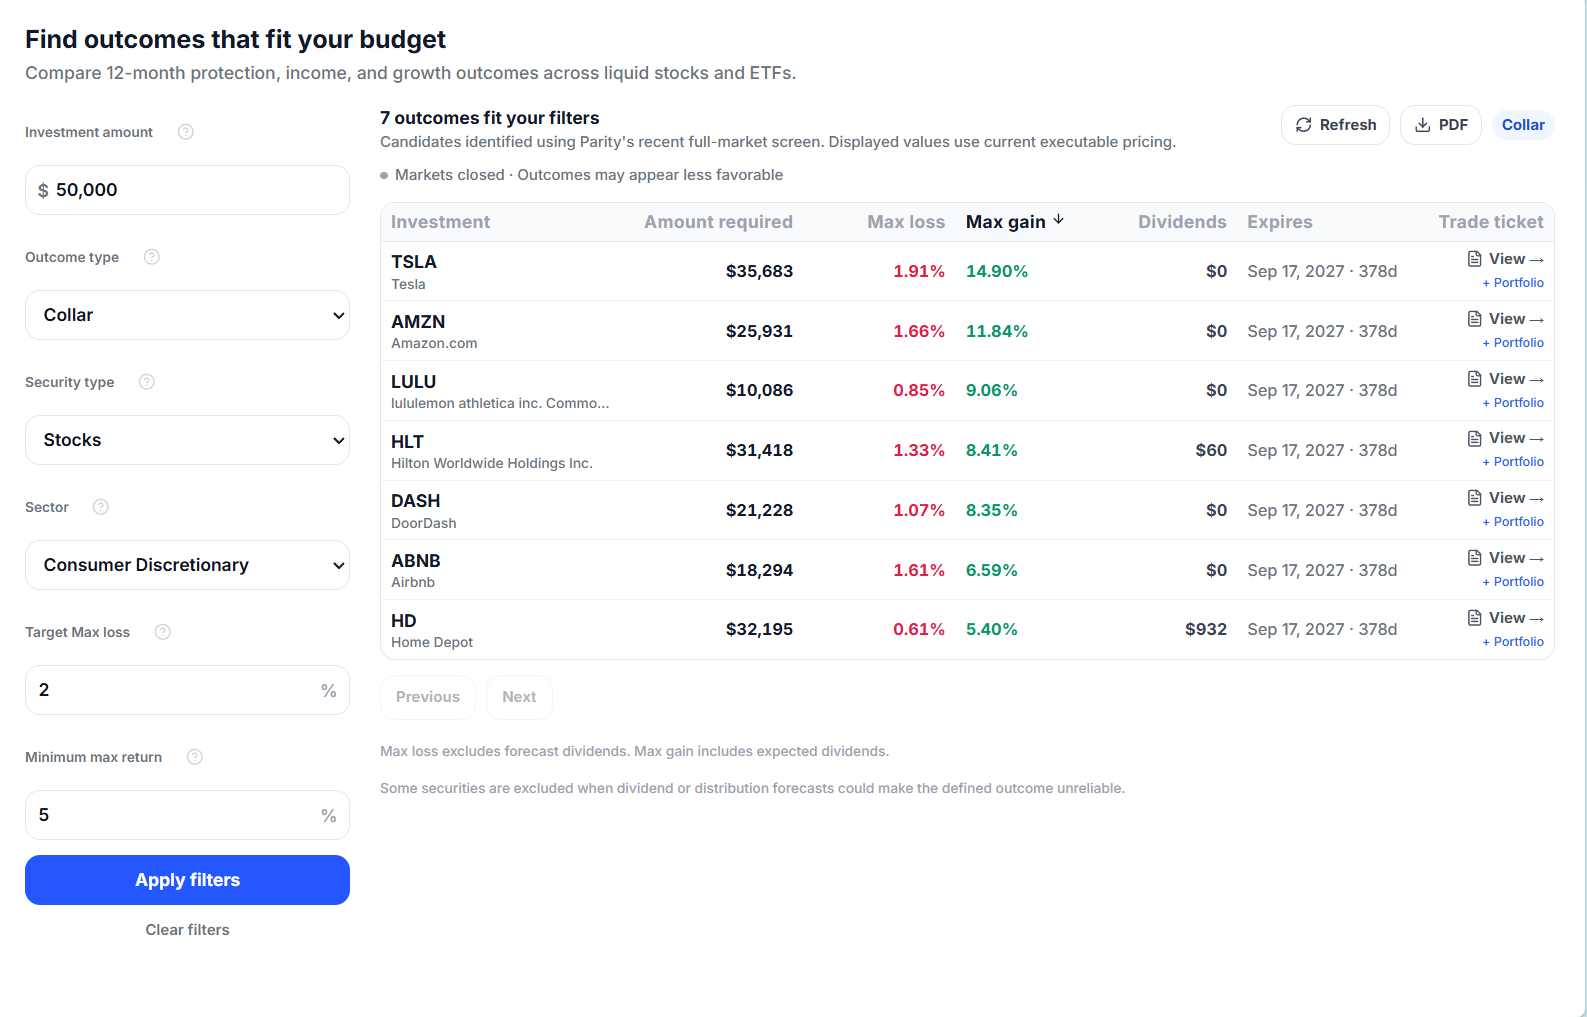This screenshot has height=1017, width=1587.
Task: Focus the Target Max loss input
Action: point(187,690)
